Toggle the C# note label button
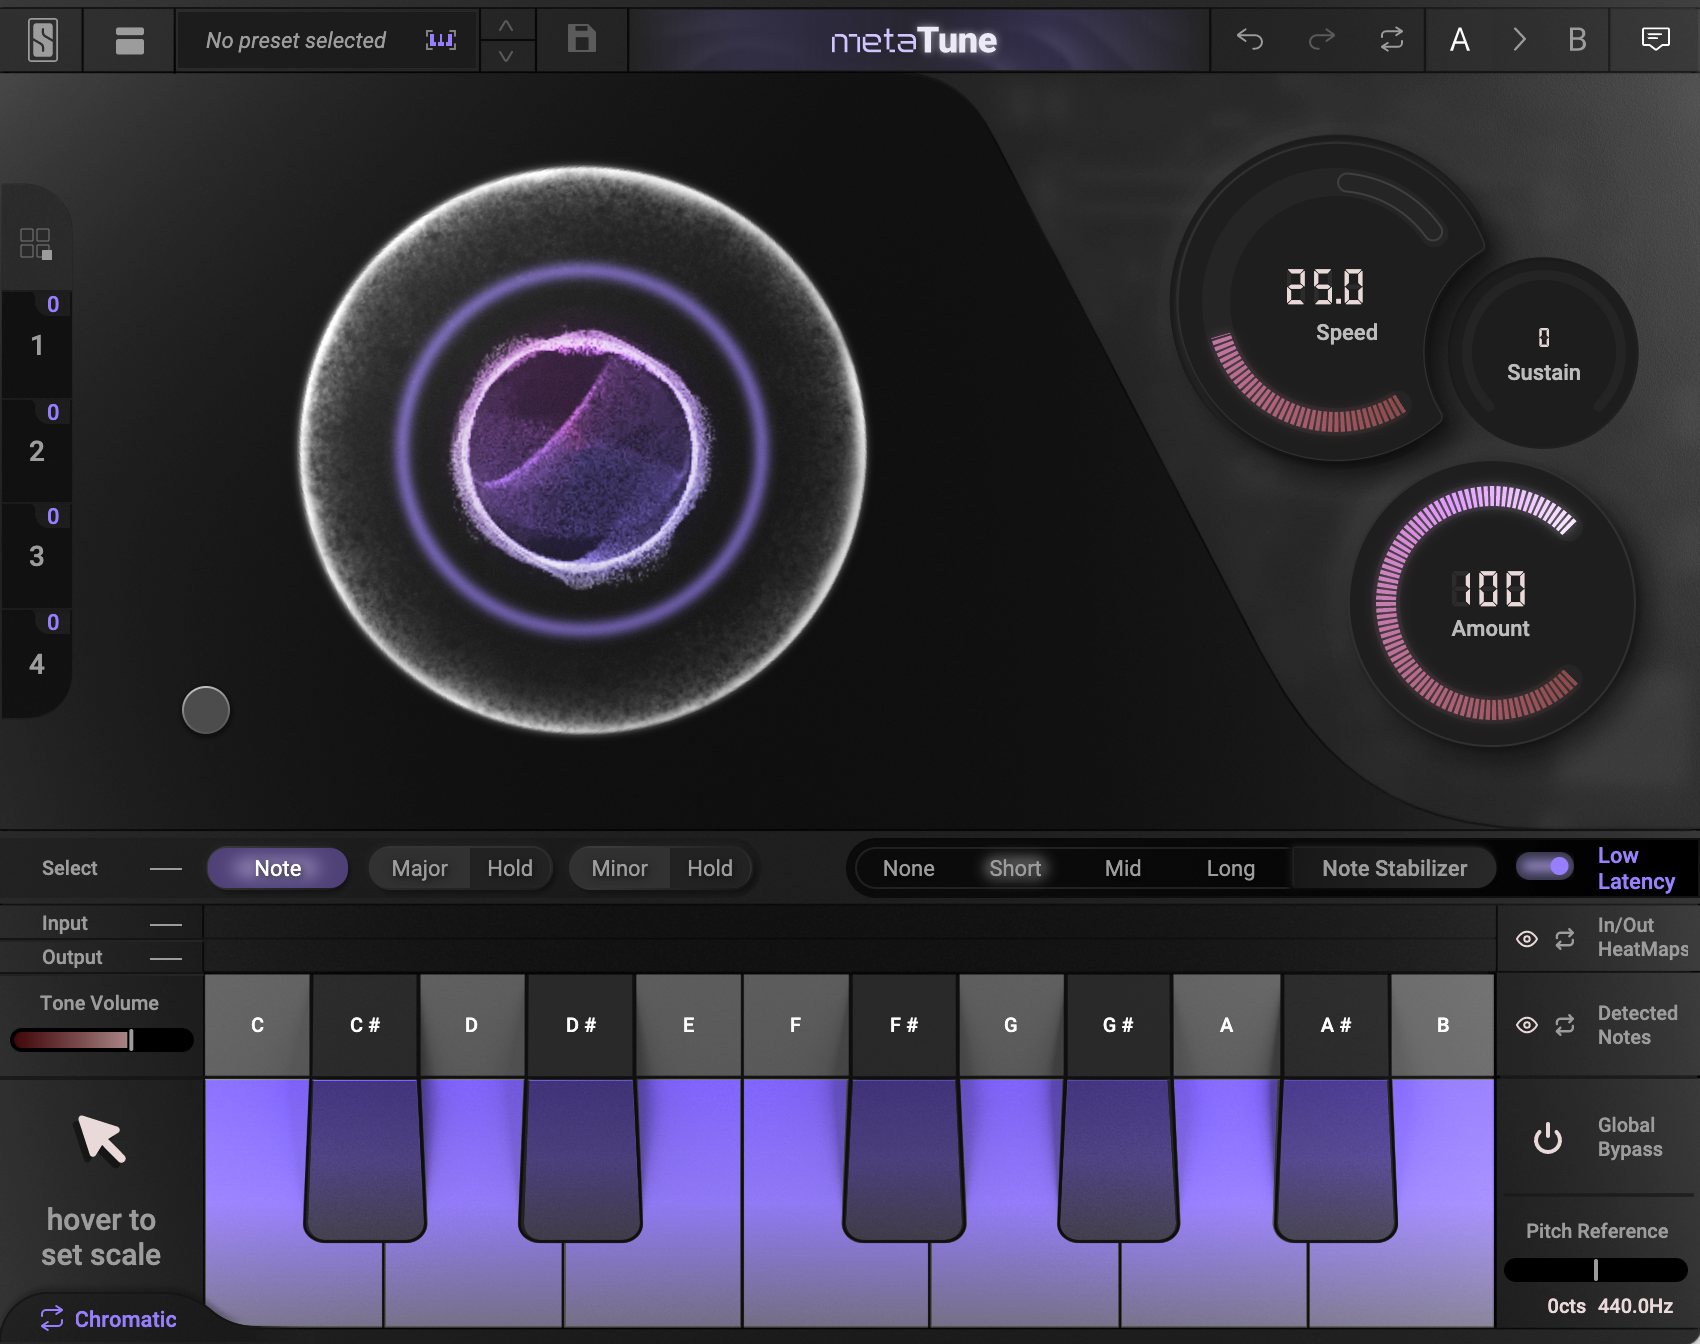1700x1344 pixels. [365, 1025]
